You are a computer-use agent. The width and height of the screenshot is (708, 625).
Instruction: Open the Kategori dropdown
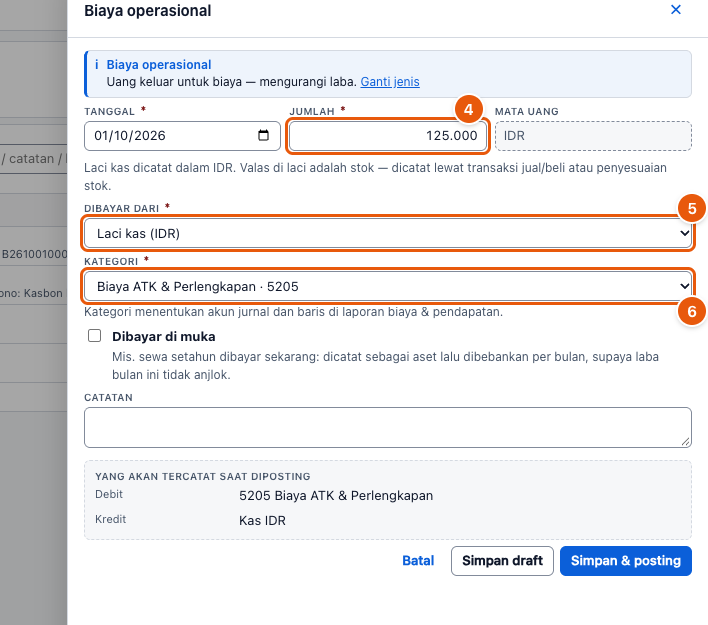(387, 286)
